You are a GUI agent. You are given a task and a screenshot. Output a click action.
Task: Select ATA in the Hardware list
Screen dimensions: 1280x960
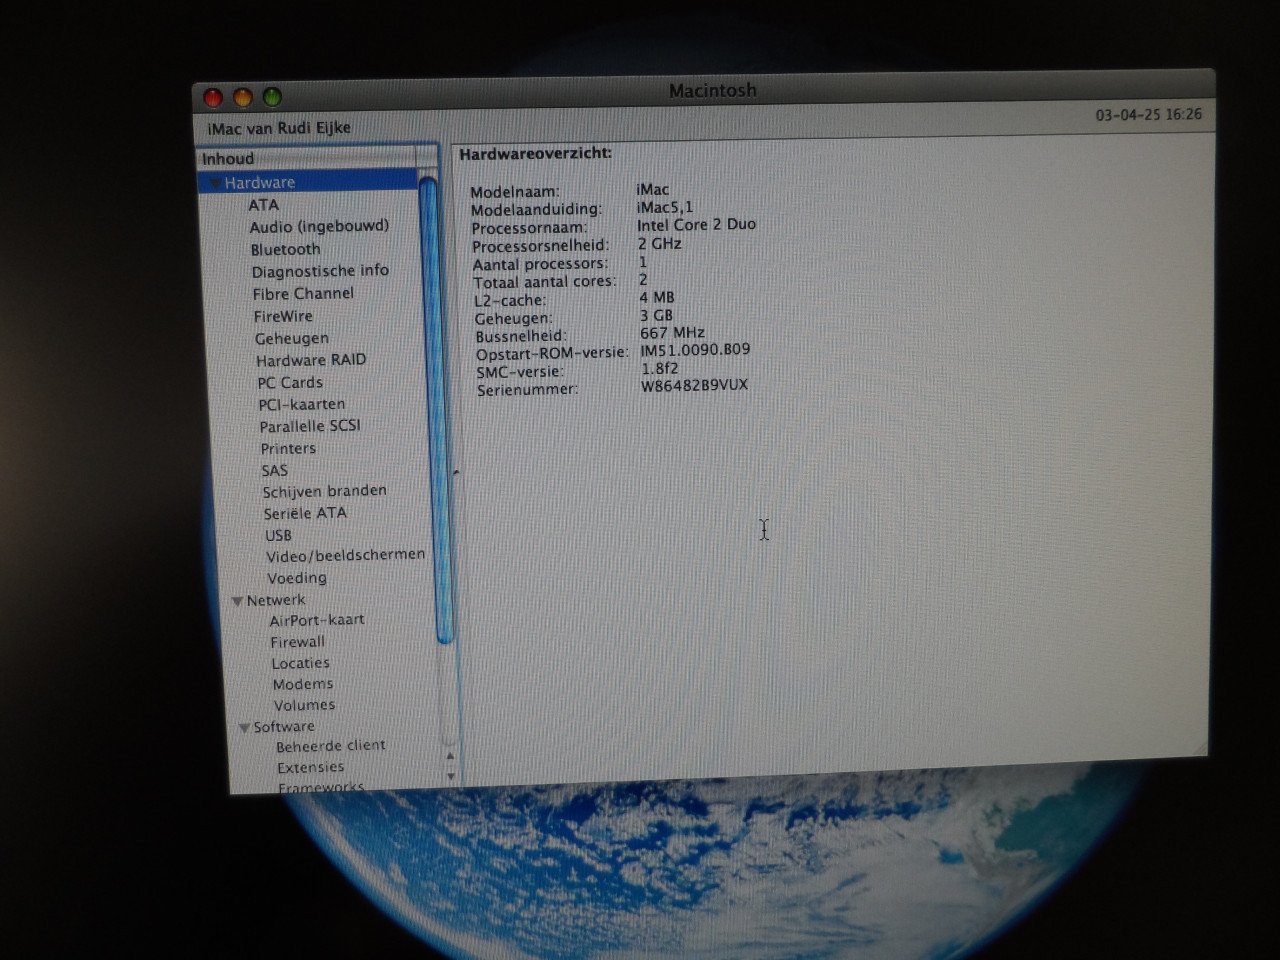tap(263, 205)
